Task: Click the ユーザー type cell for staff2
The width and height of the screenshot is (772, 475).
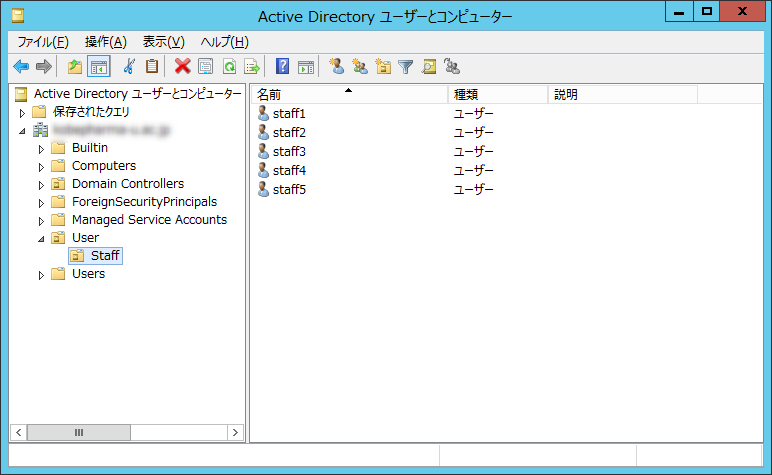Action: coord(473,133)
